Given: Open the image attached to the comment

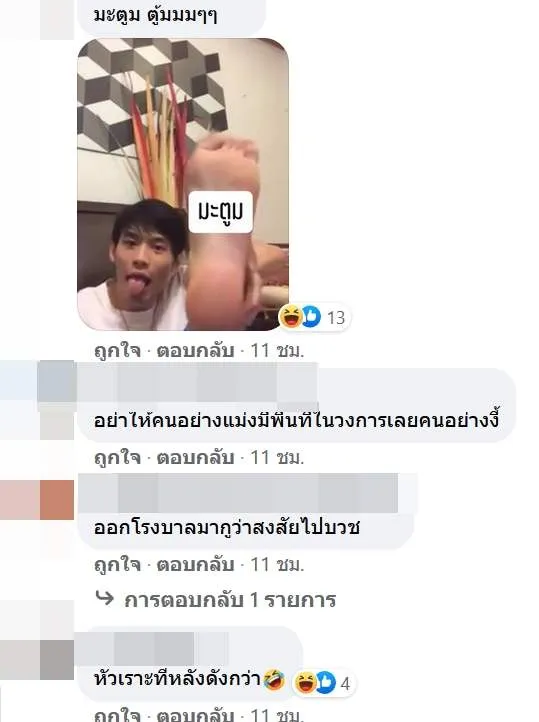Looking at the screenshot, I should [x=183, y=184].
